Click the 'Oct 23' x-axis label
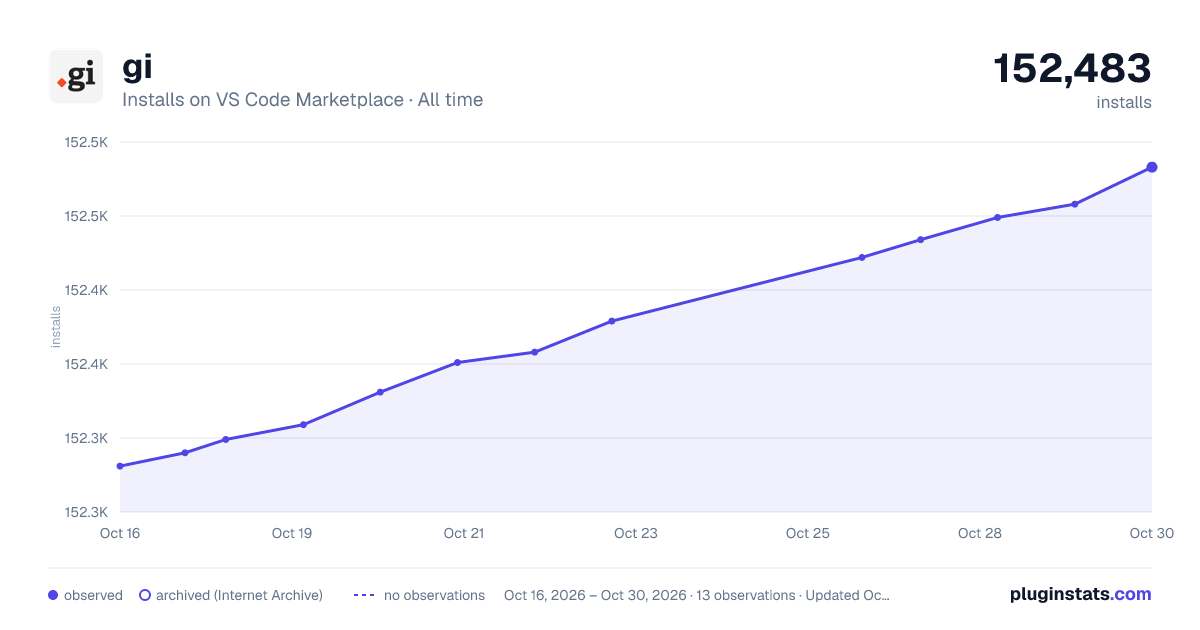Screen dimensions: 1200x630 (x=636, y=533)
